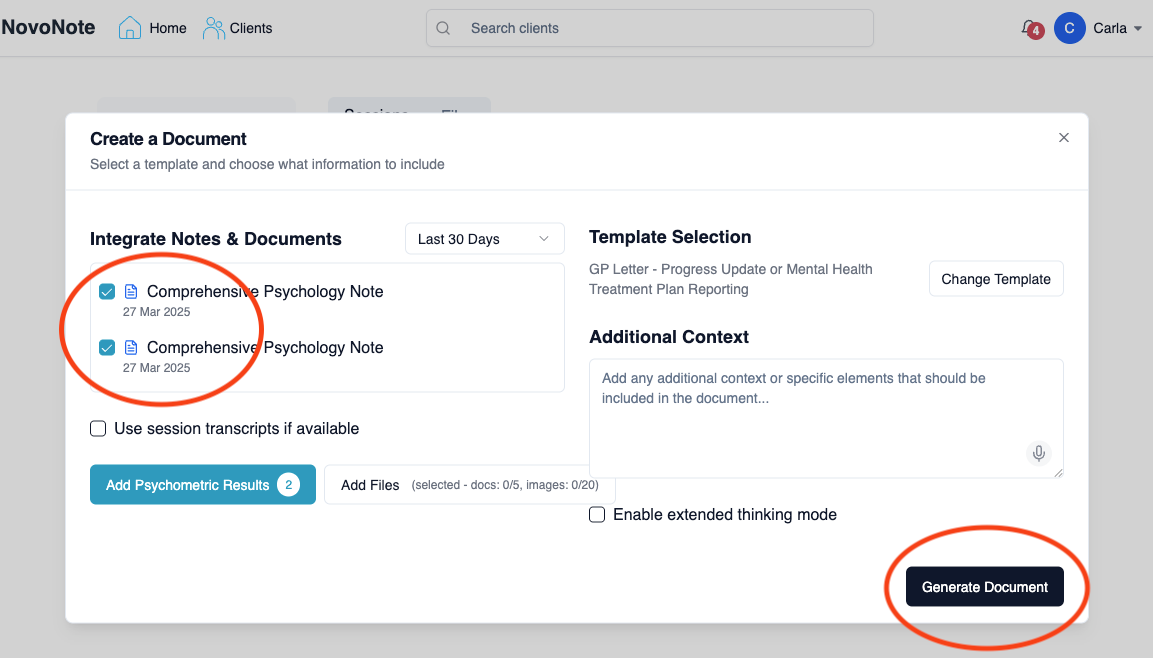The height and width of the screenshot is (658, 1153).
Task: Click the Change Template button
Action: click(x=995, y=279)
